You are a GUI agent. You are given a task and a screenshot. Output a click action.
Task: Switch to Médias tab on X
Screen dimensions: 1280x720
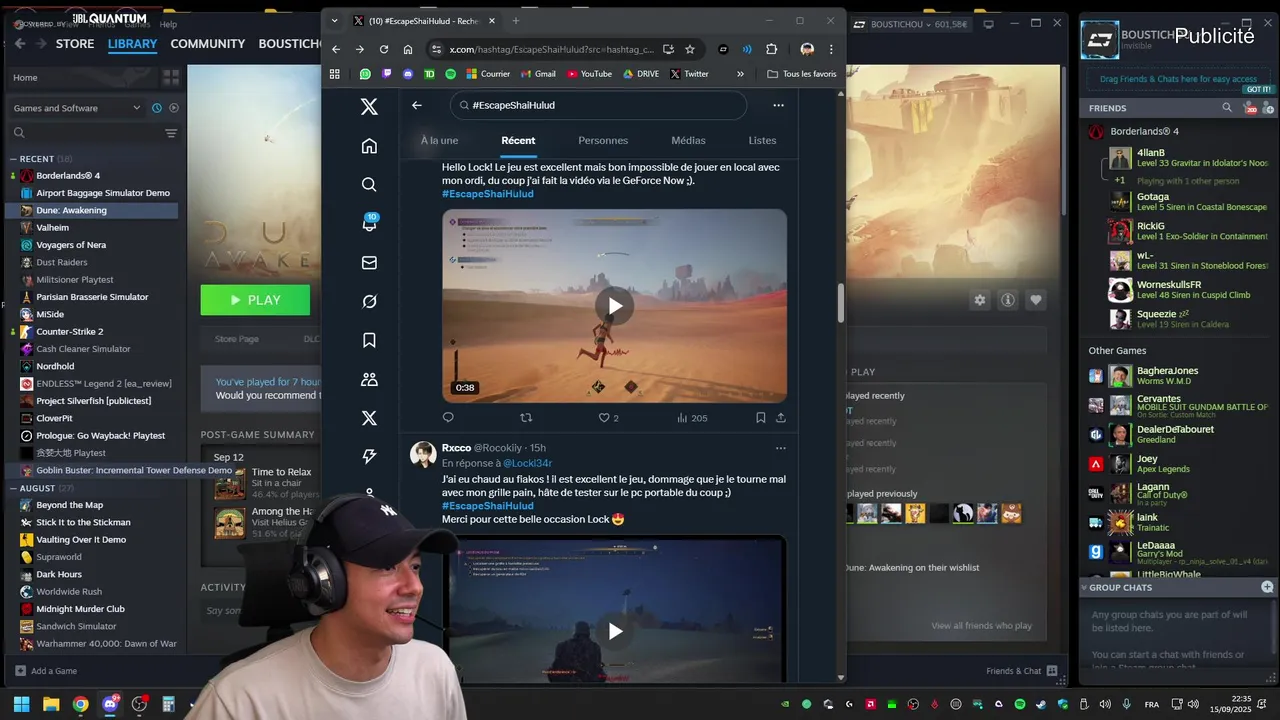point(688,141)
